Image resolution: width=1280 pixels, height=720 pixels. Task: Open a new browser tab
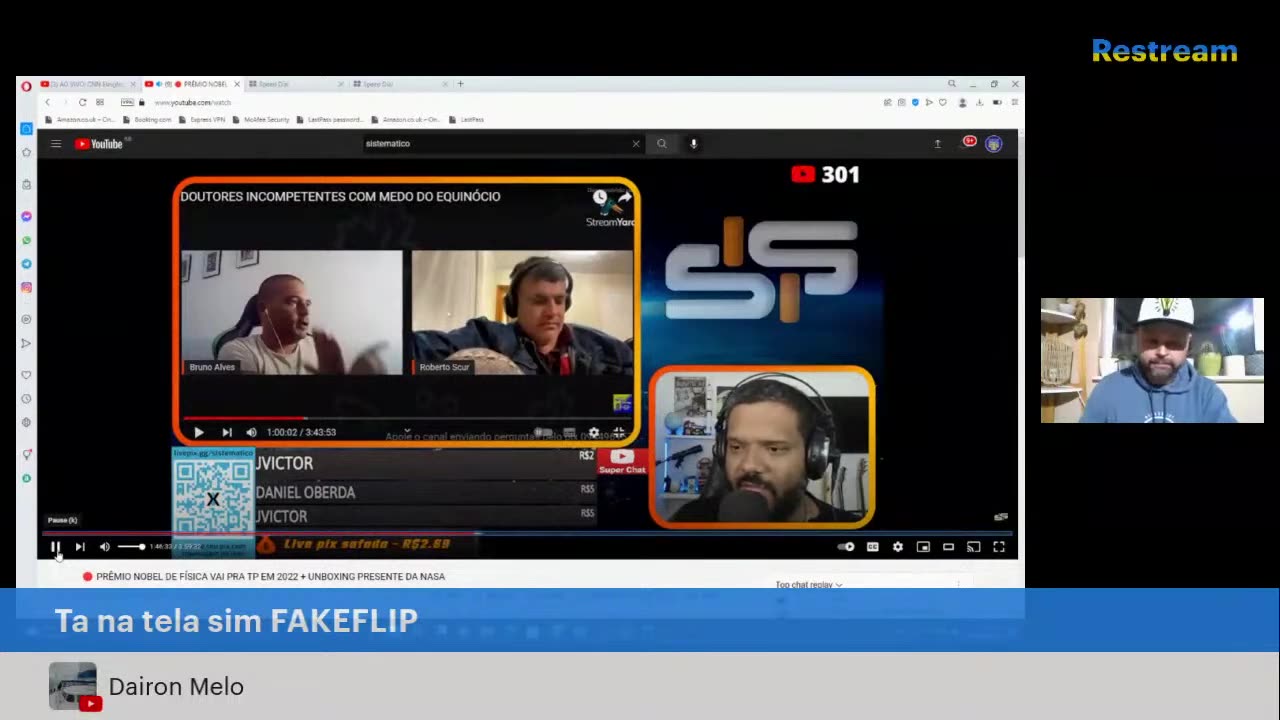click(461, 84)
